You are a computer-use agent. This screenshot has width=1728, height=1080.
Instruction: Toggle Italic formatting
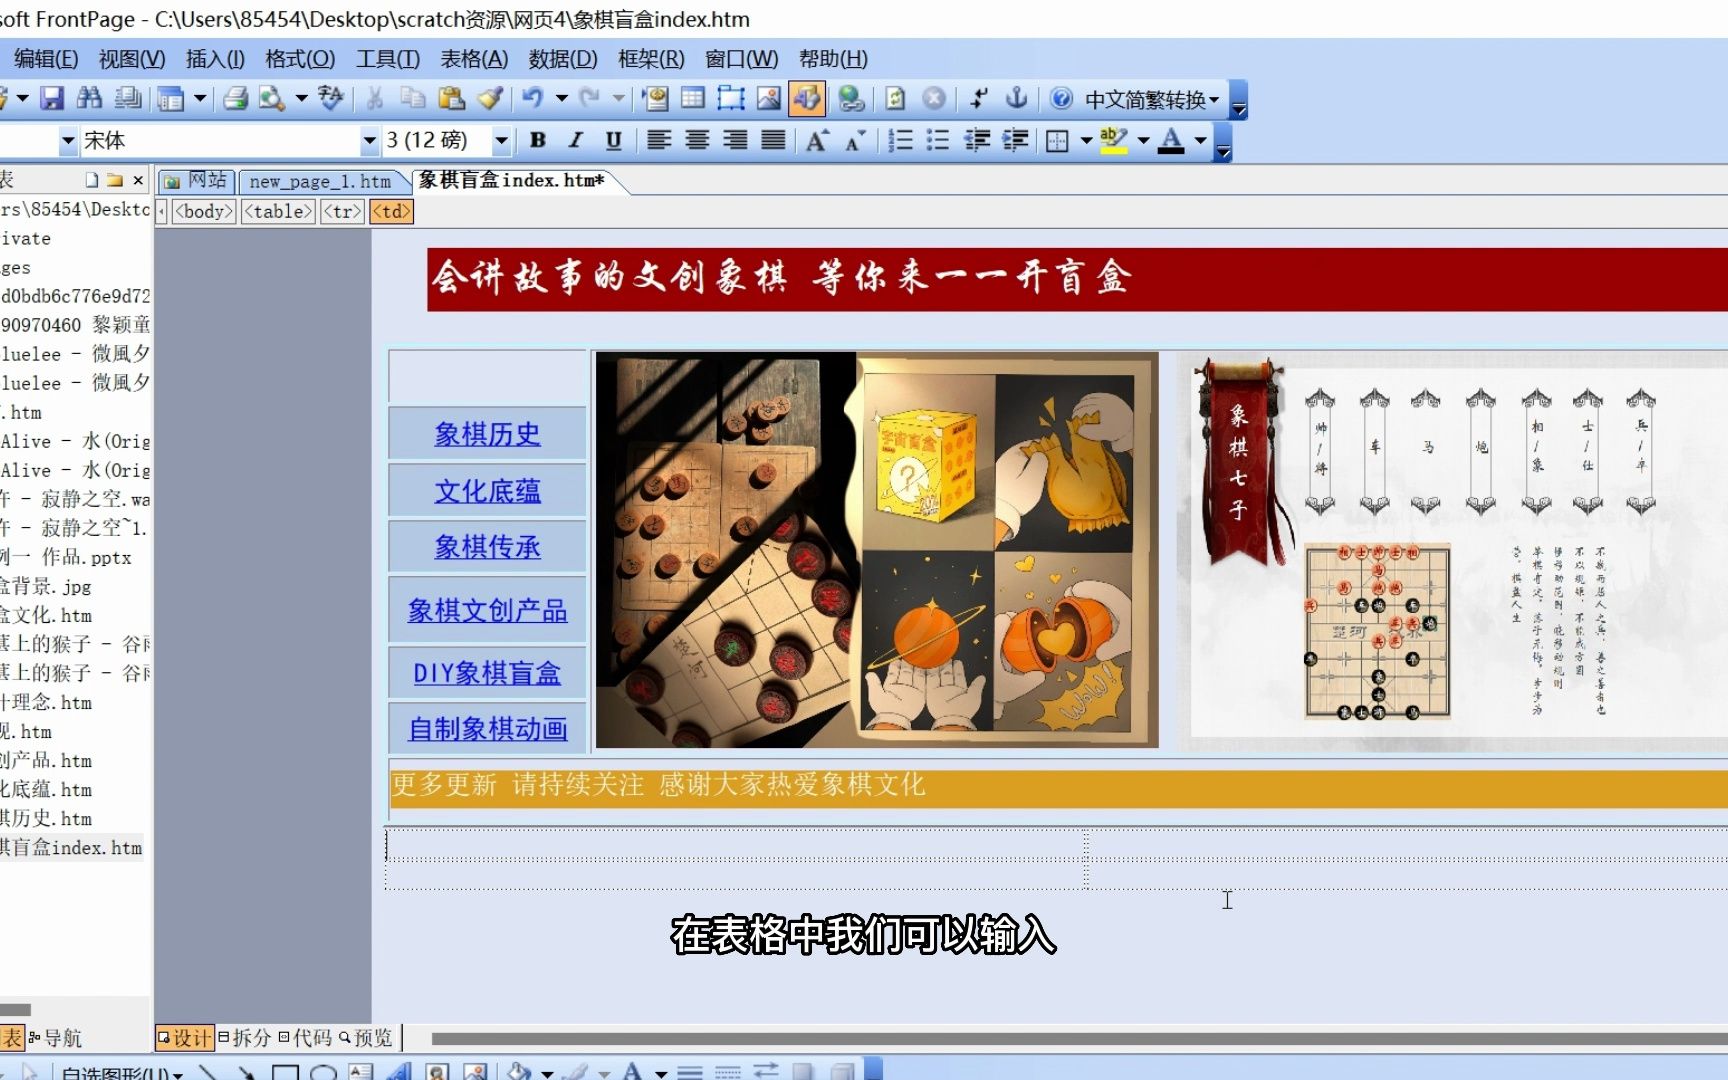575,140
